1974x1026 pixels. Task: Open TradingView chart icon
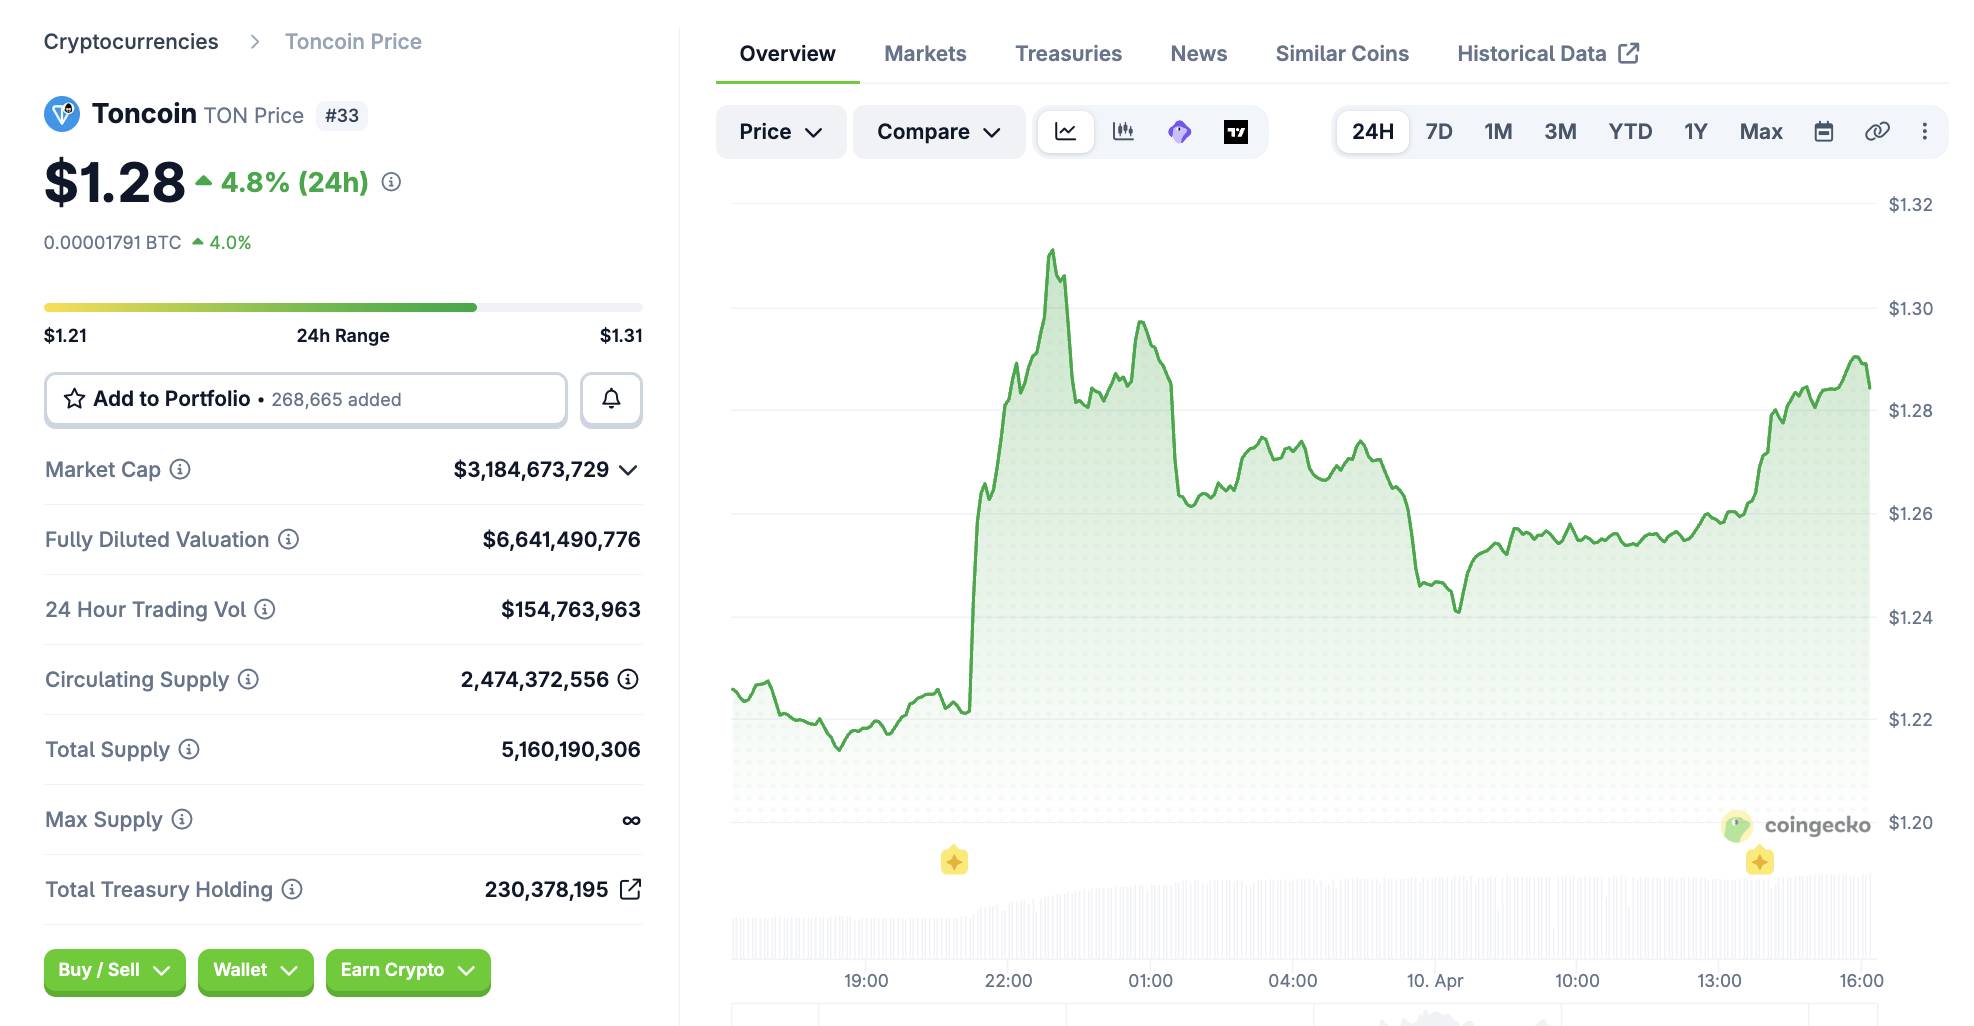tap(1236, 132)
